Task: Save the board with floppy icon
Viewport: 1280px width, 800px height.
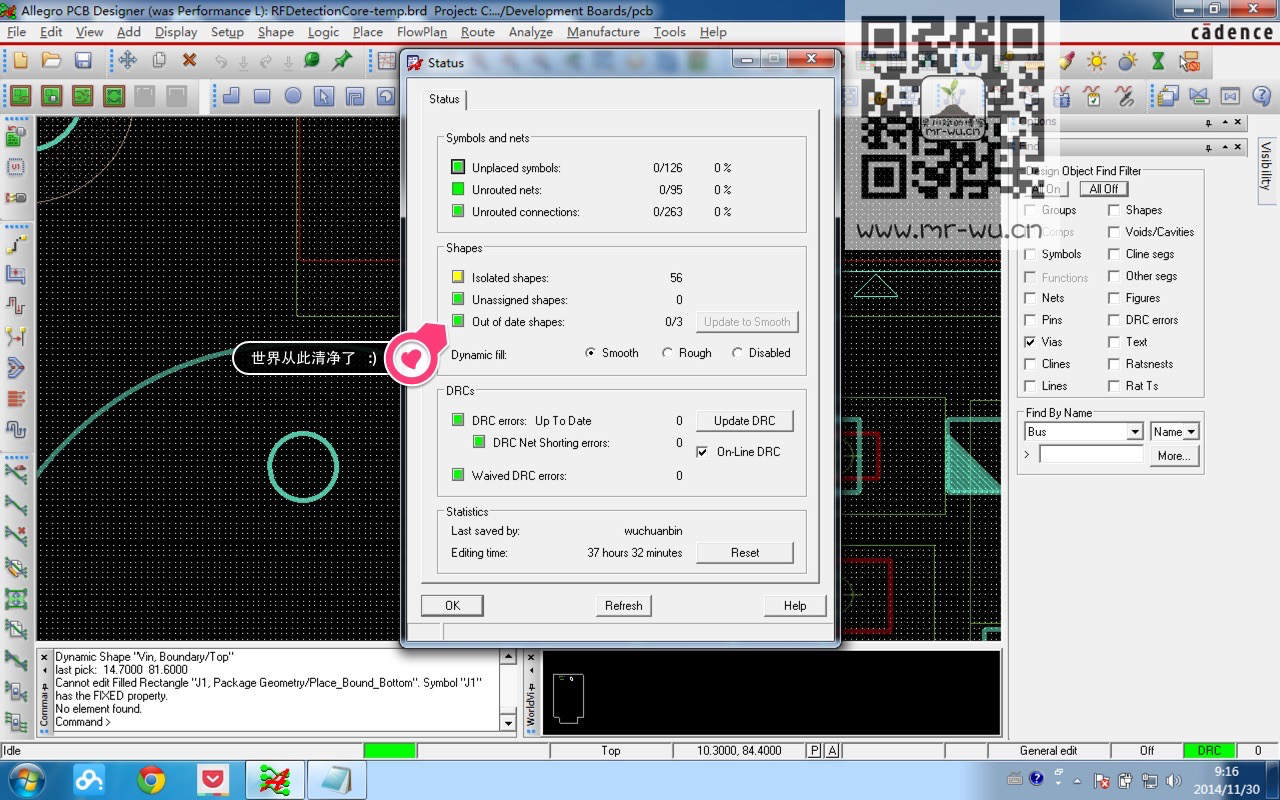Action: [83, 61]
